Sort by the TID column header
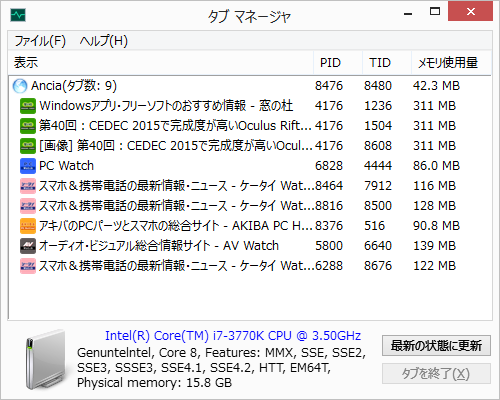 click(387, 63)
